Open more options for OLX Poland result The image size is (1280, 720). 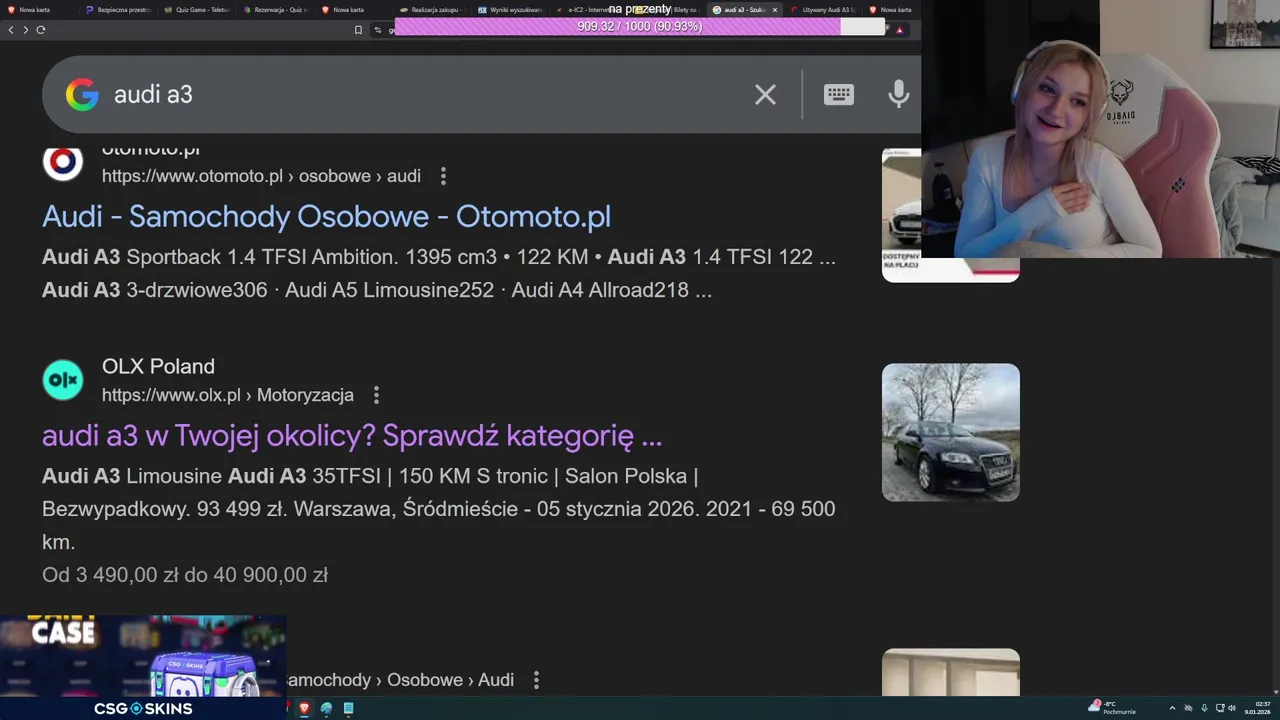pos(376,395)
